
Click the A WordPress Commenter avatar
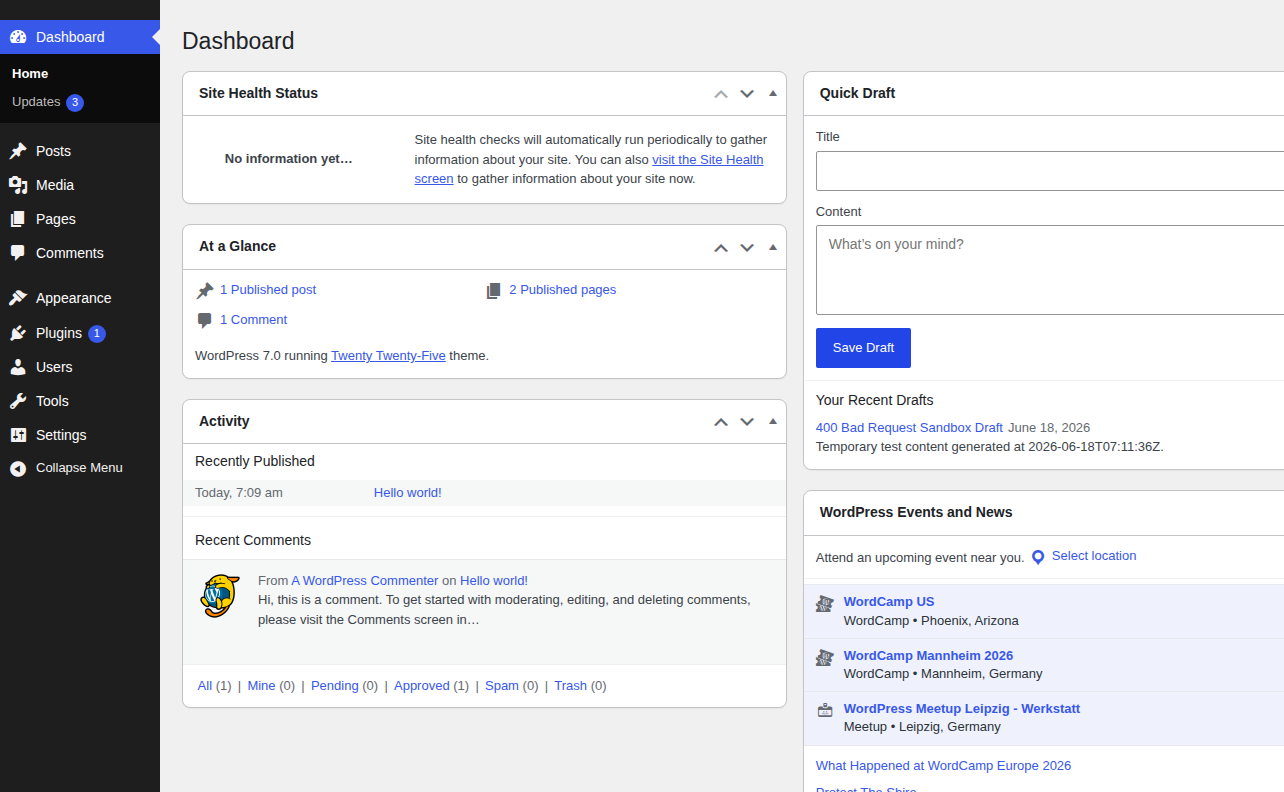pos(219,596)
